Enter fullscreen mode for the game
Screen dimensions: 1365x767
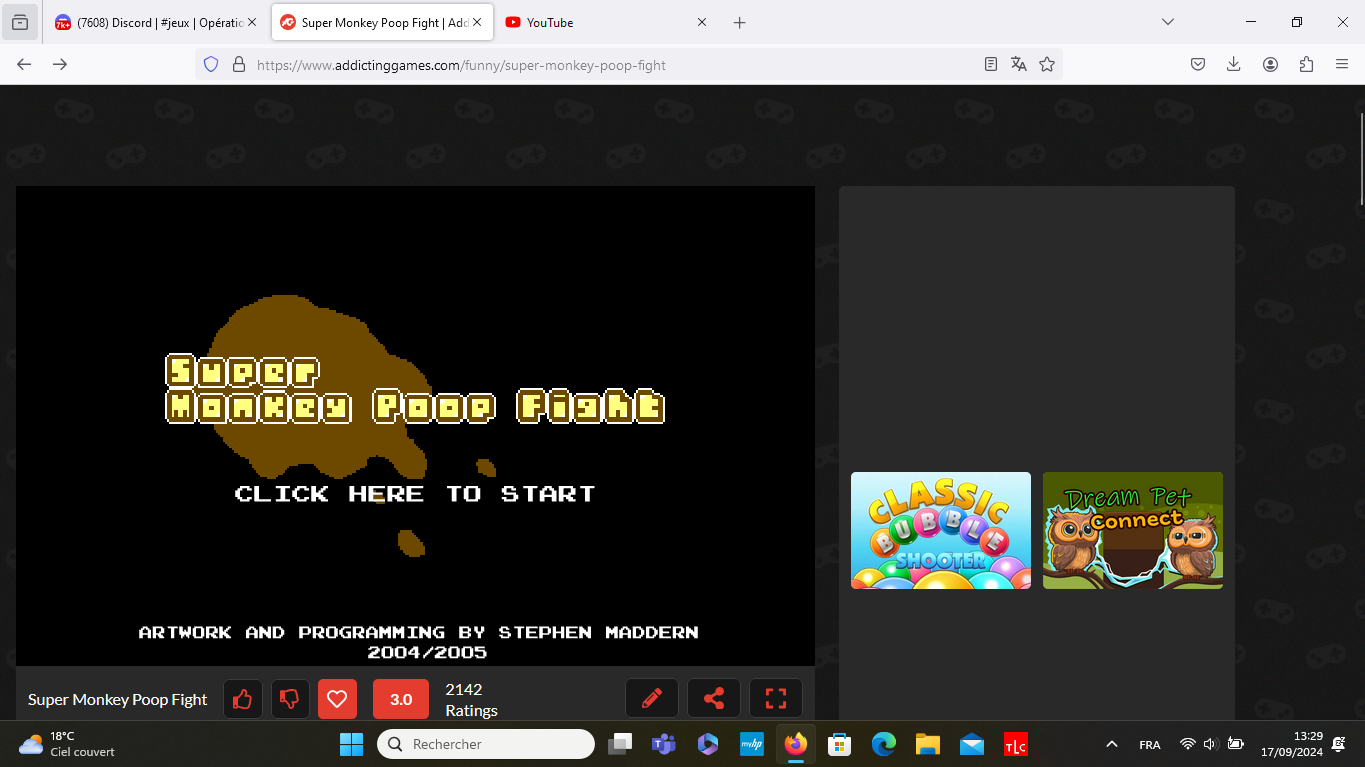pyautogui.click(x=776, y=699)
